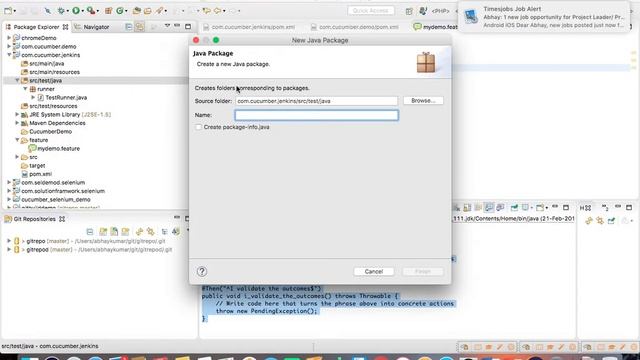Screen dimensions: 640x360
Task: Click Create new Git repository icon
Action: pos(125,232)
